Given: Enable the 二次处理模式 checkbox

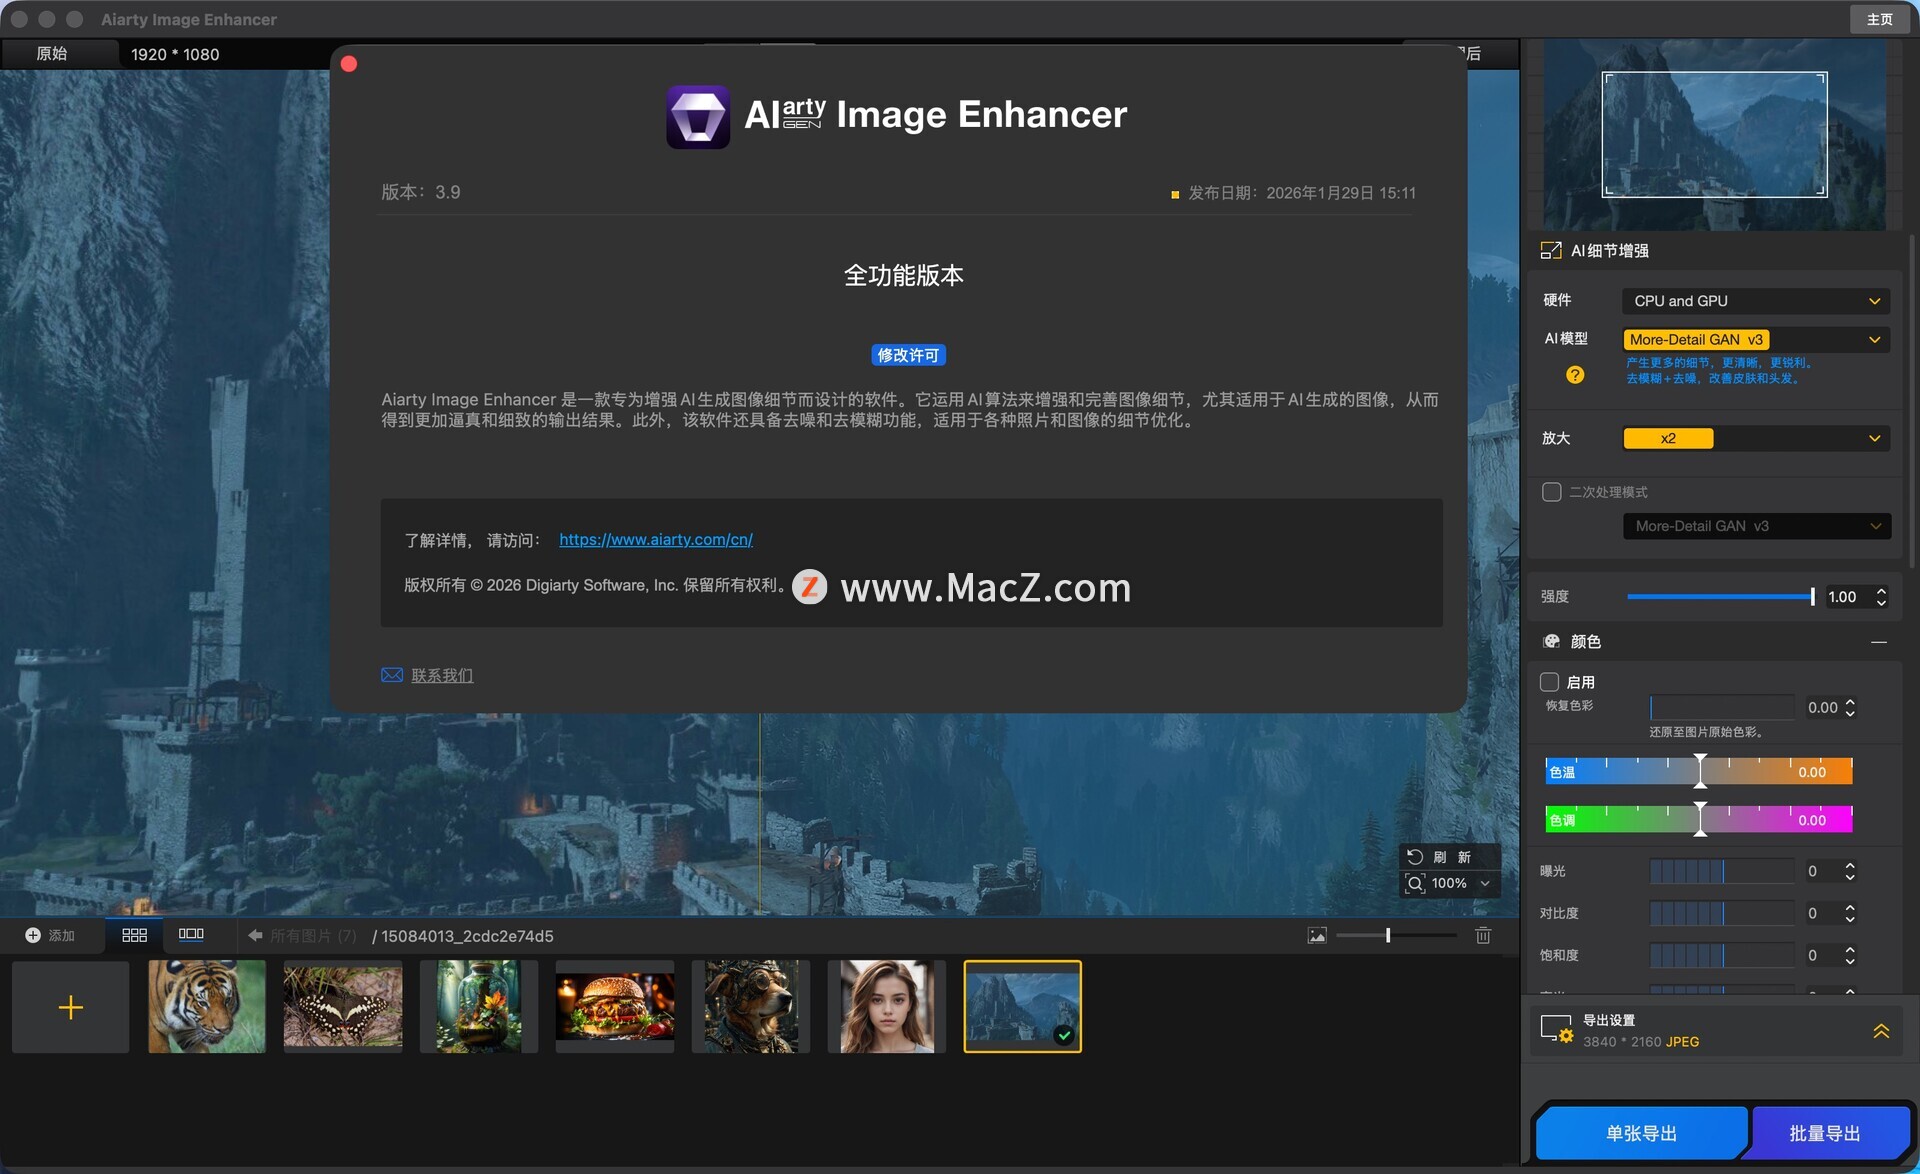Looking at the screenshot, I should (x=1551, y=492).
